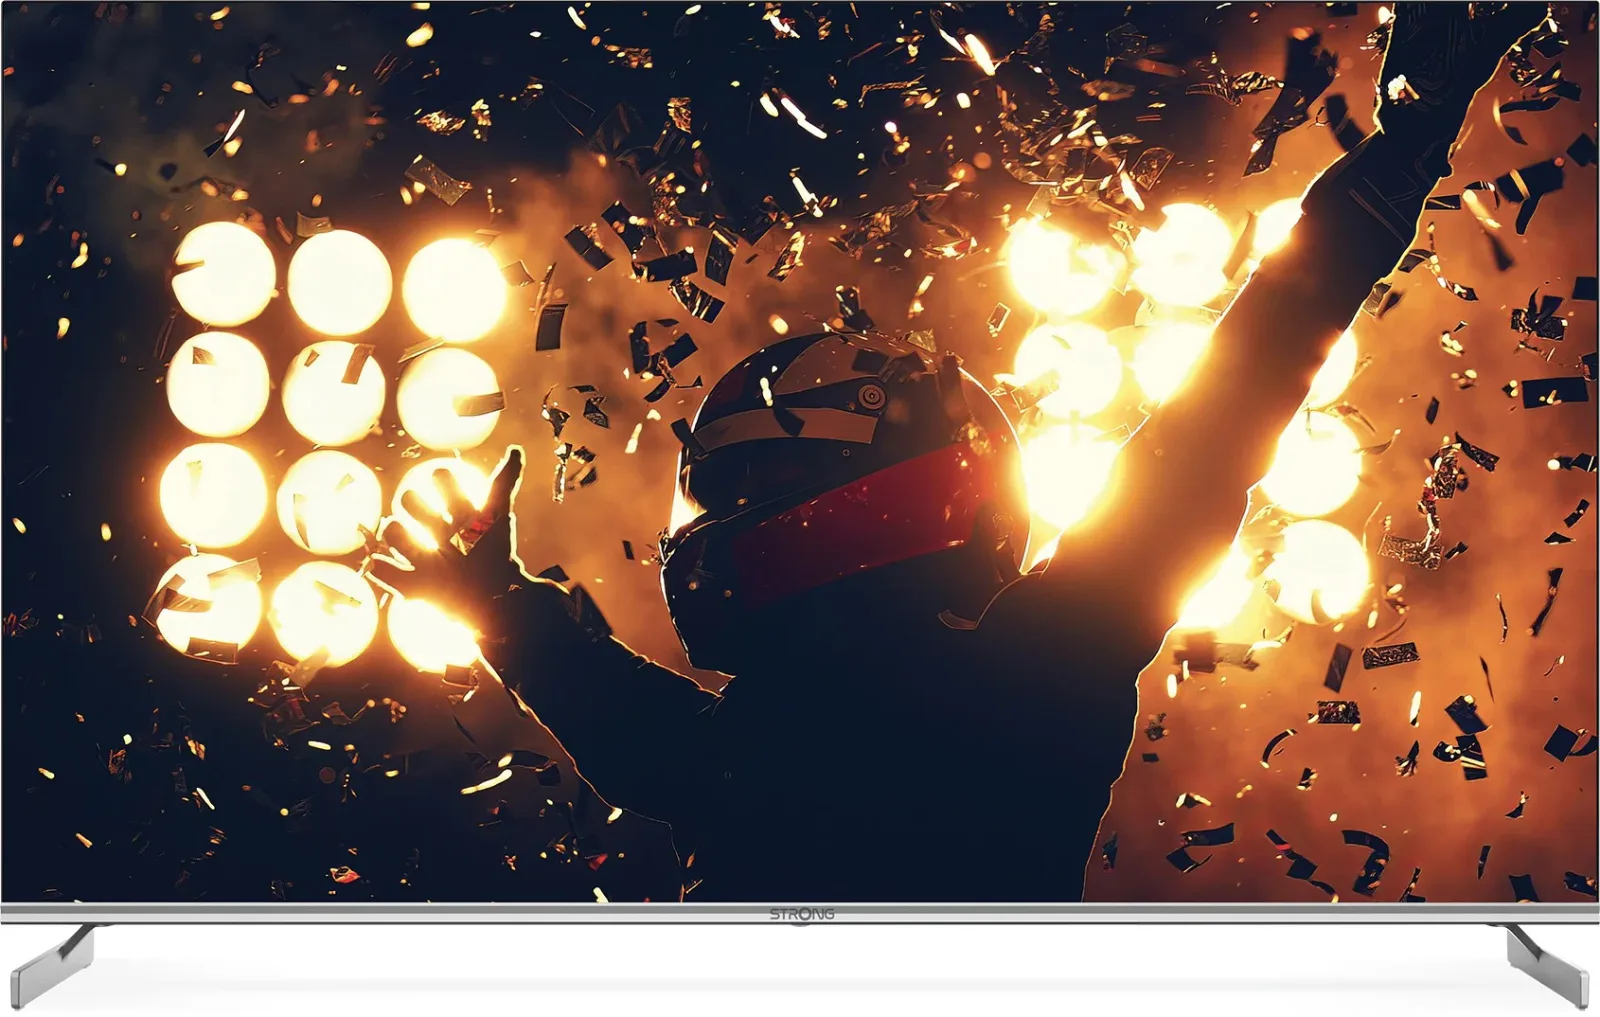Click the bottom-left light in left grid

click(x=208, y=604)
